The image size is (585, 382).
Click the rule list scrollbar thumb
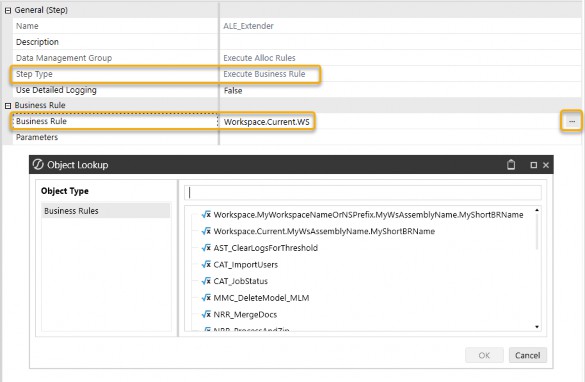537,232
